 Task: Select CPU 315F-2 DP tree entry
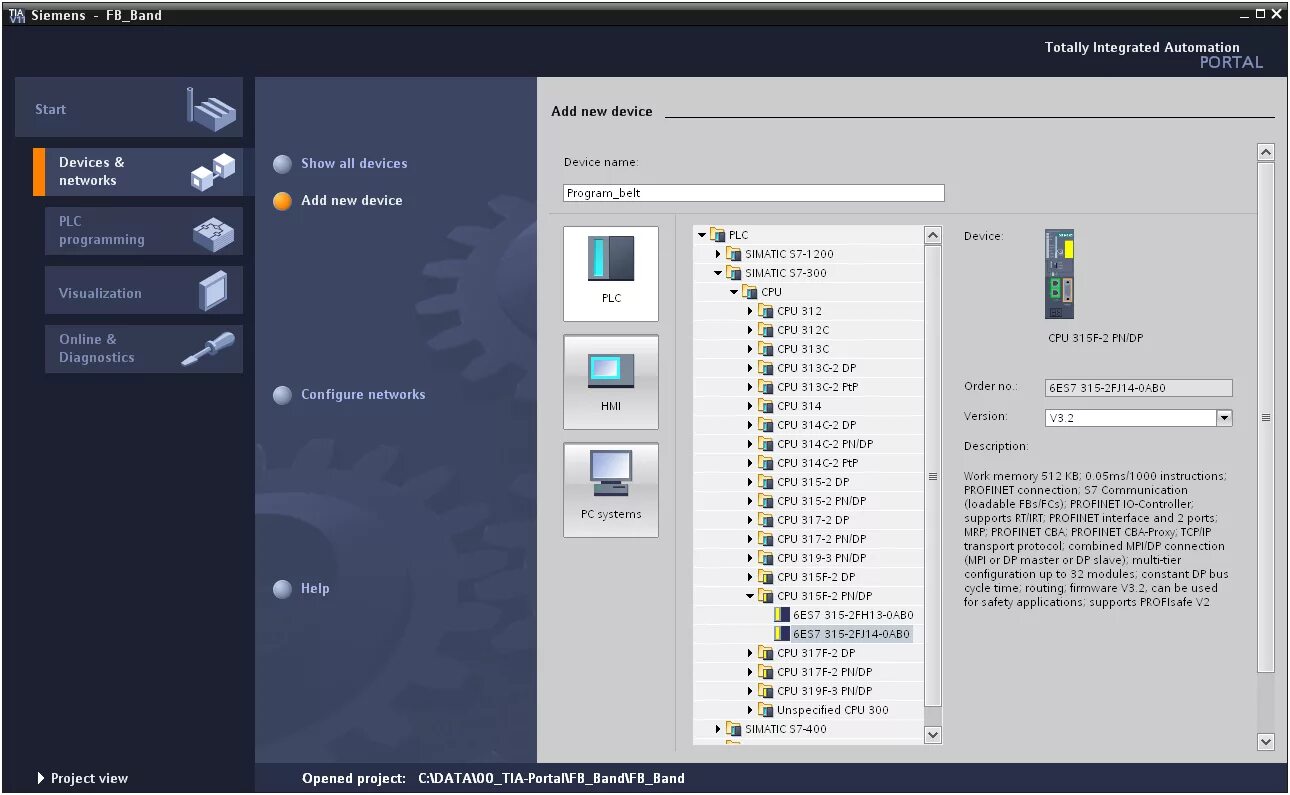tap(816, 577)
